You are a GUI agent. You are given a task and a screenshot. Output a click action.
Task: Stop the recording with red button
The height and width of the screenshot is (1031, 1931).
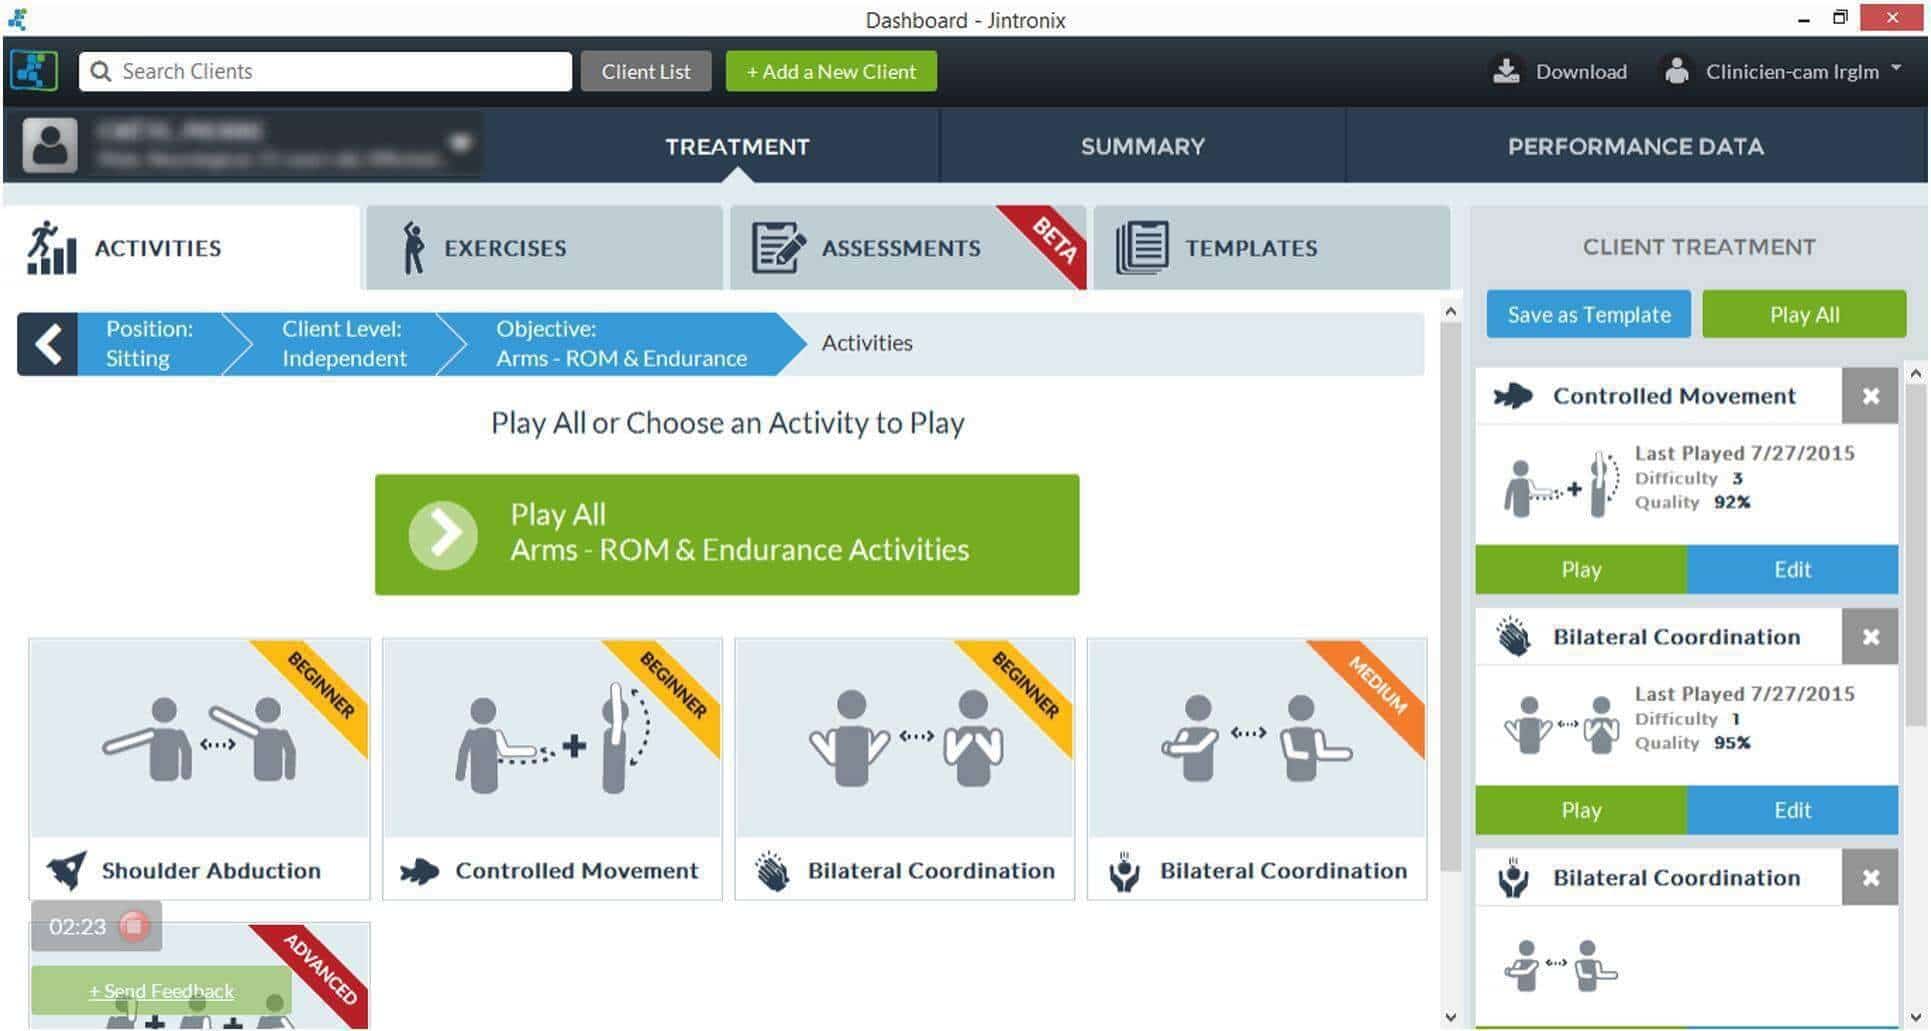tap(134, 926)
